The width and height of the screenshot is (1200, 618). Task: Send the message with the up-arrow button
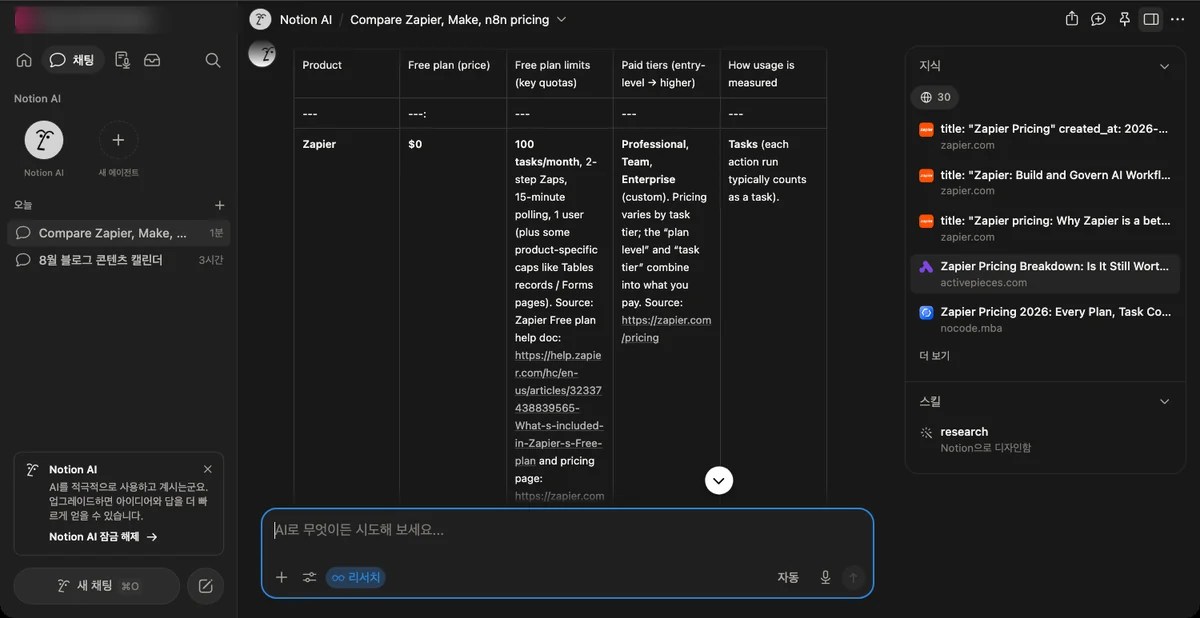(x=853, y=577)
